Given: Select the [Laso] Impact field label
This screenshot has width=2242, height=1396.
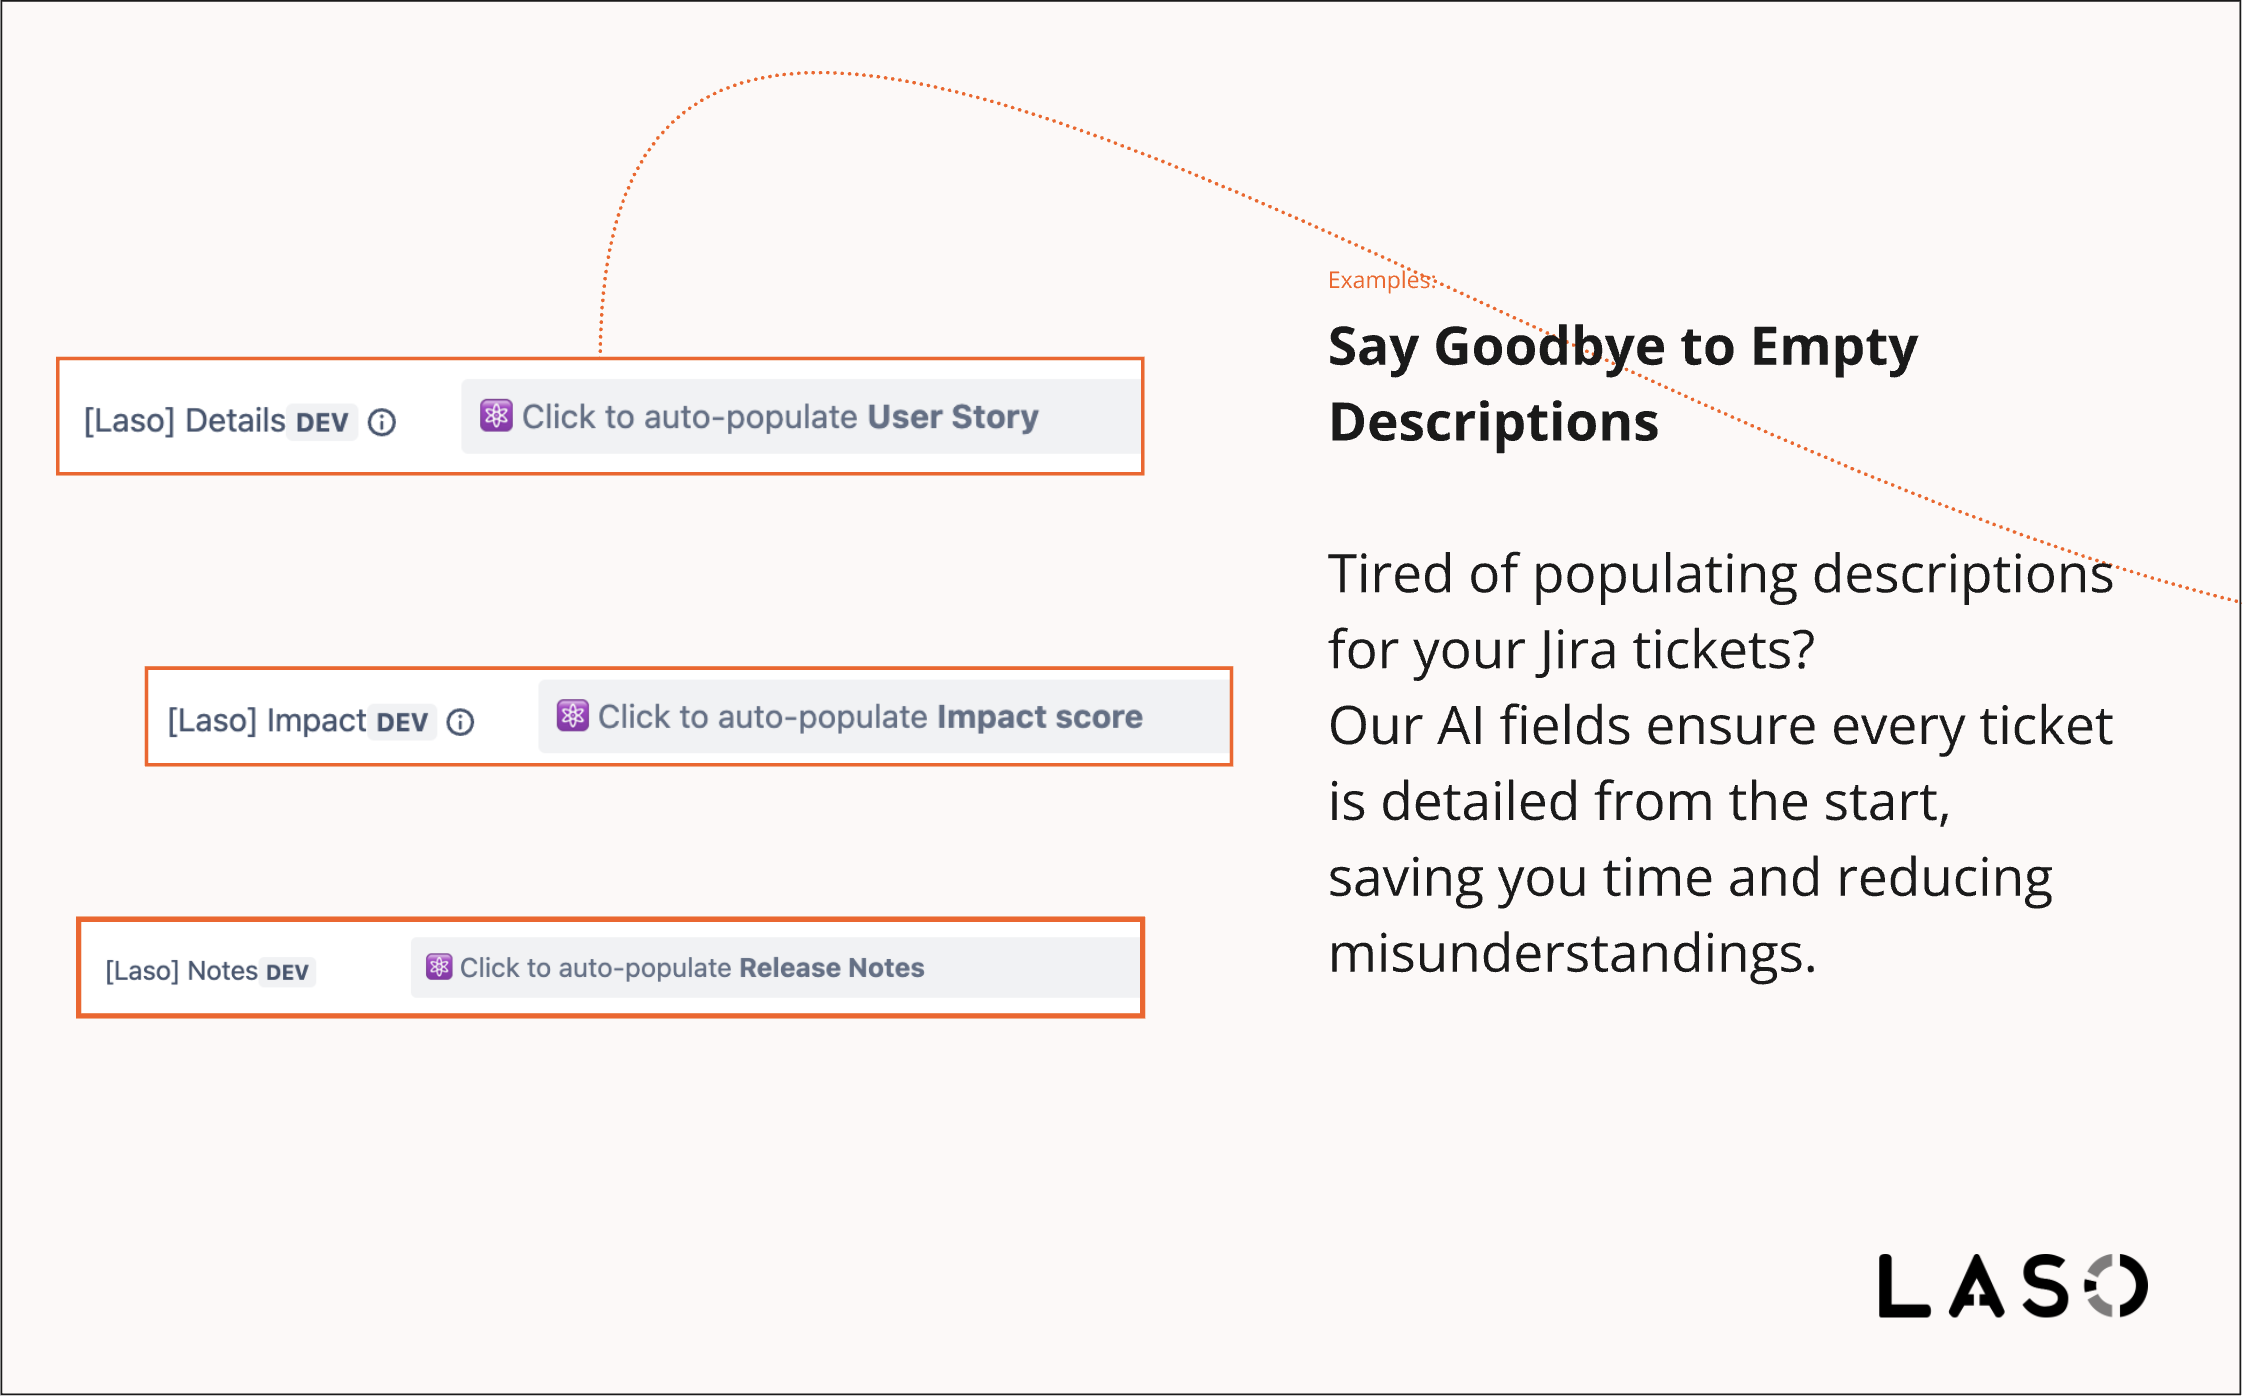Looking at the screenshot, I should pos(266,721).
